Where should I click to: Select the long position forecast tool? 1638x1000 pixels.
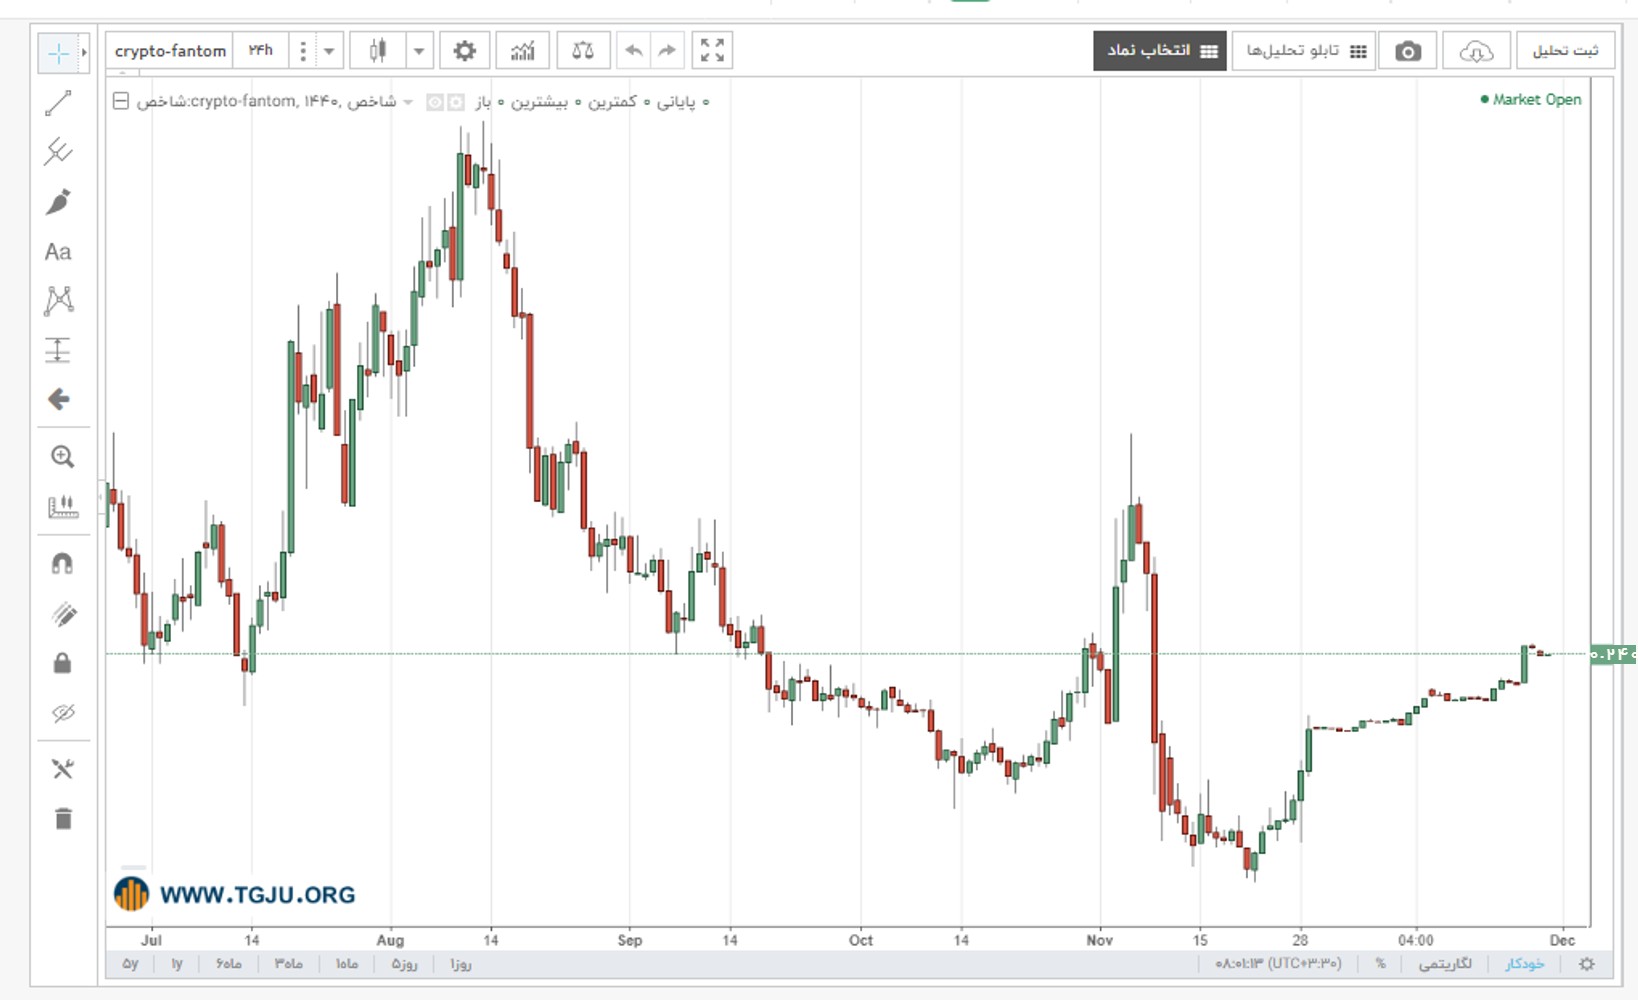[x=58, y=350]
